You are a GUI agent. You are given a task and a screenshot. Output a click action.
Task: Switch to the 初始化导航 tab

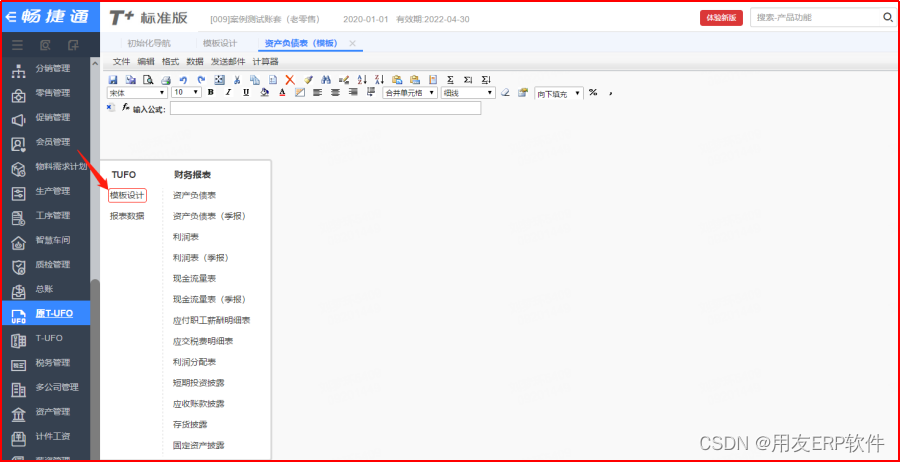click(149, 43)
